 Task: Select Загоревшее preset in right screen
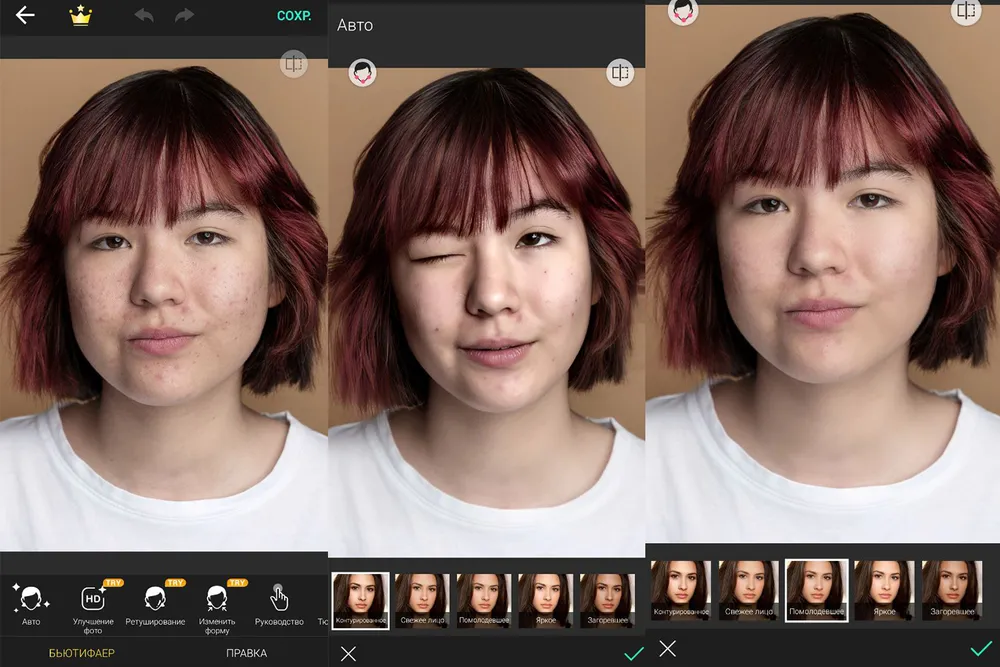click(952, 590)
